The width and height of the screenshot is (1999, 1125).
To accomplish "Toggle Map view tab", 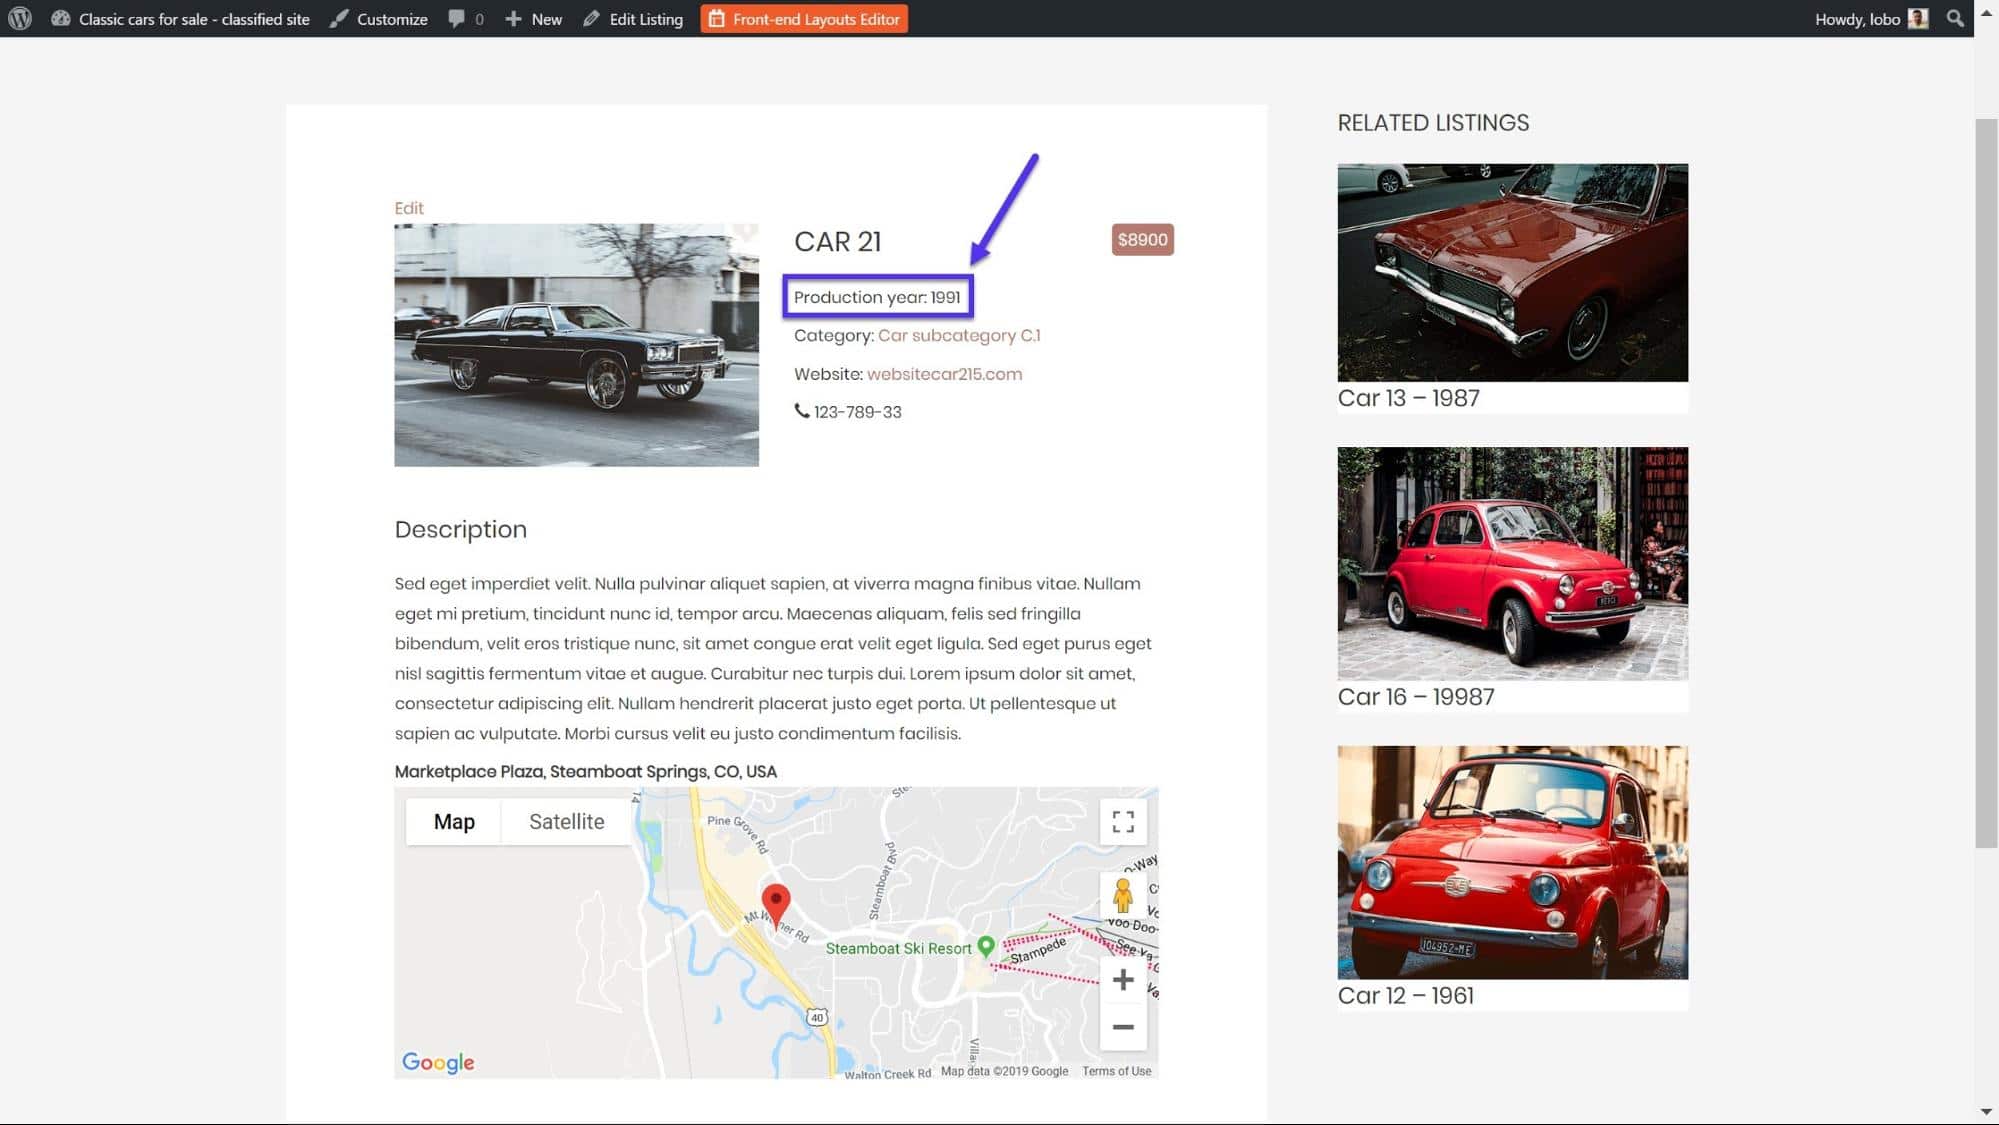I will tap(454, 820).
